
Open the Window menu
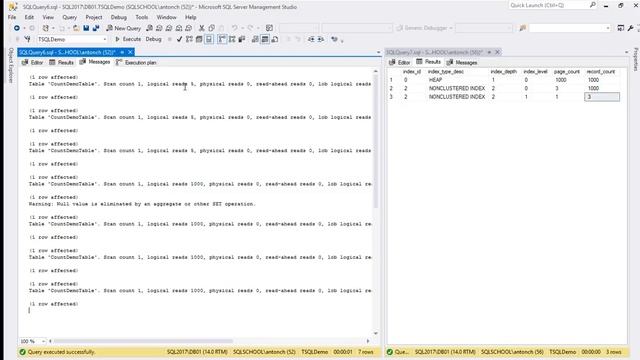click(x=167, y=17)
